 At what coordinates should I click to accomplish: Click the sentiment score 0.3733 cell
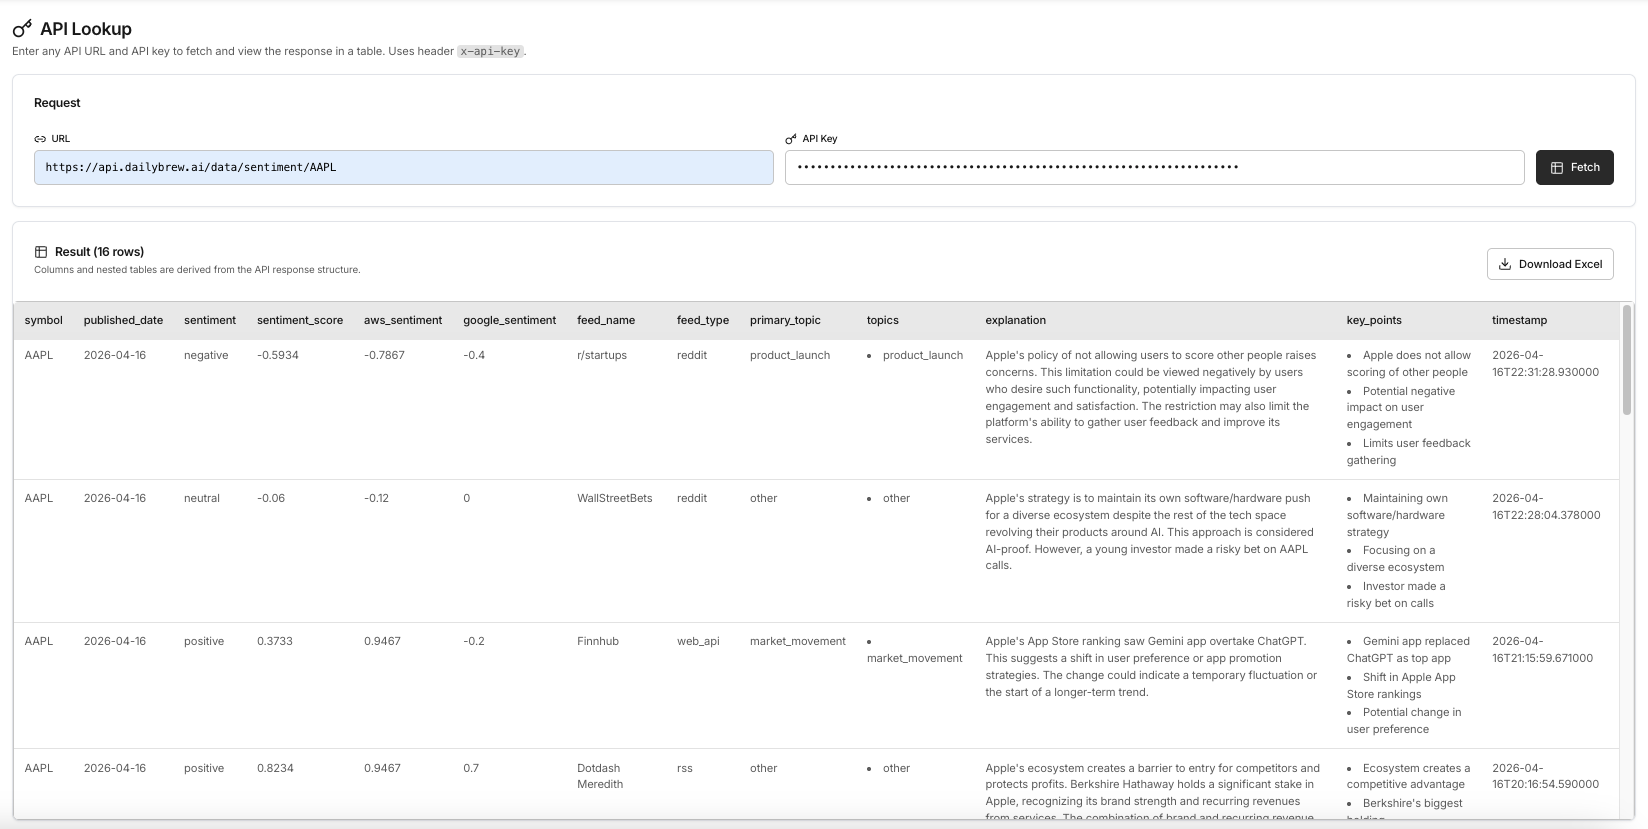coord(275,641)
